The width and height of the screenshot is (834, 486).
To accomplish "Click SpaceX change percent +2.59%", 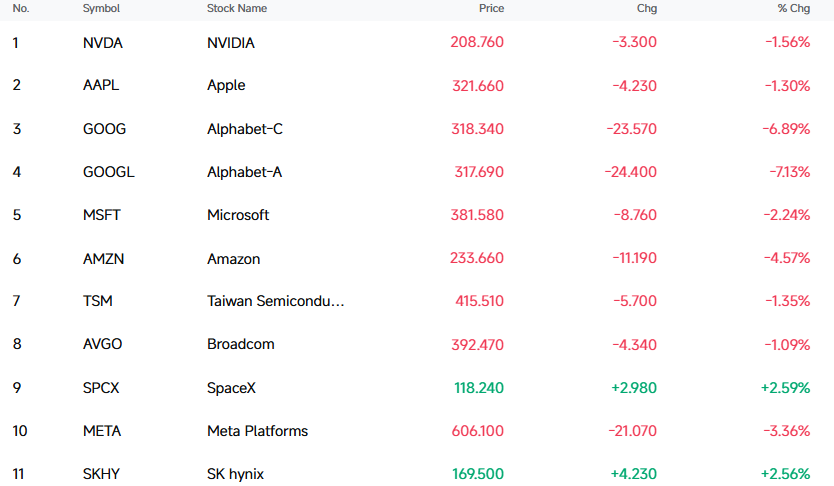I will (x=785, y=388).
